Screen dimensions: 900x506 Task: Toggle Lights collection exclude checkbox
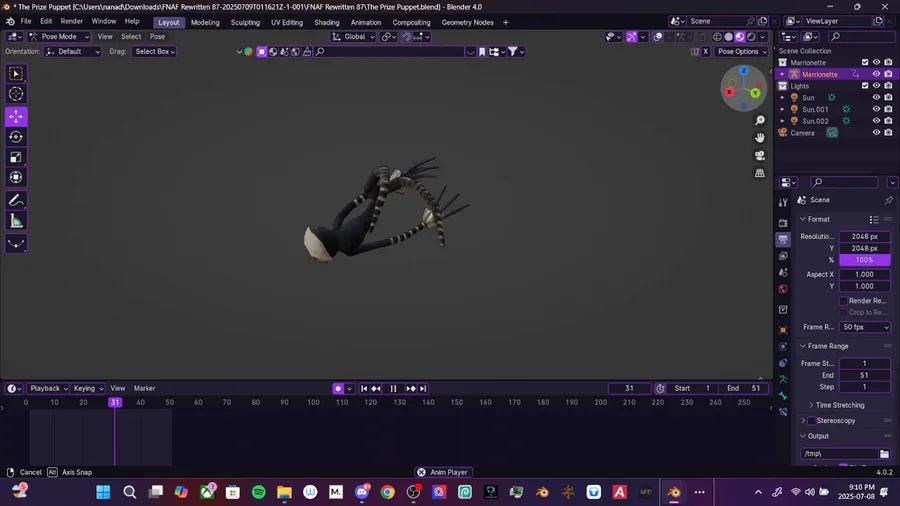click(x=865, y=85)
